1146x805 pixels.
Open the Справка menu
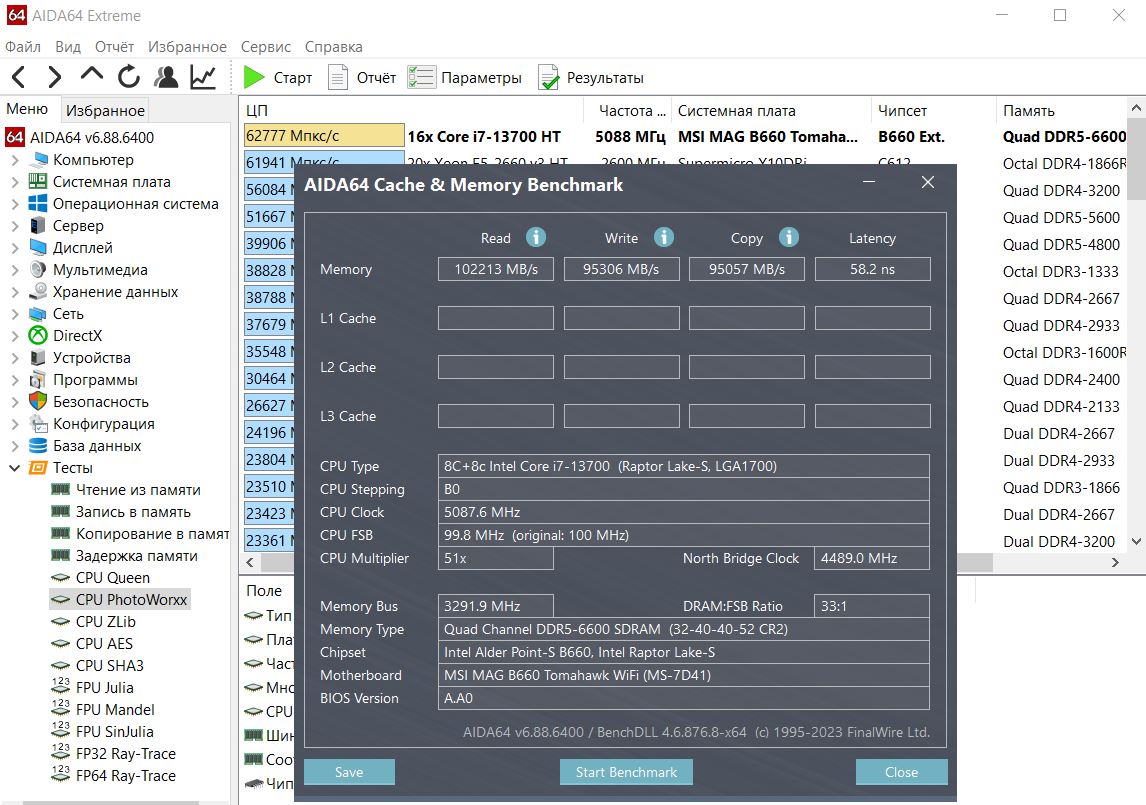(333, 47)
